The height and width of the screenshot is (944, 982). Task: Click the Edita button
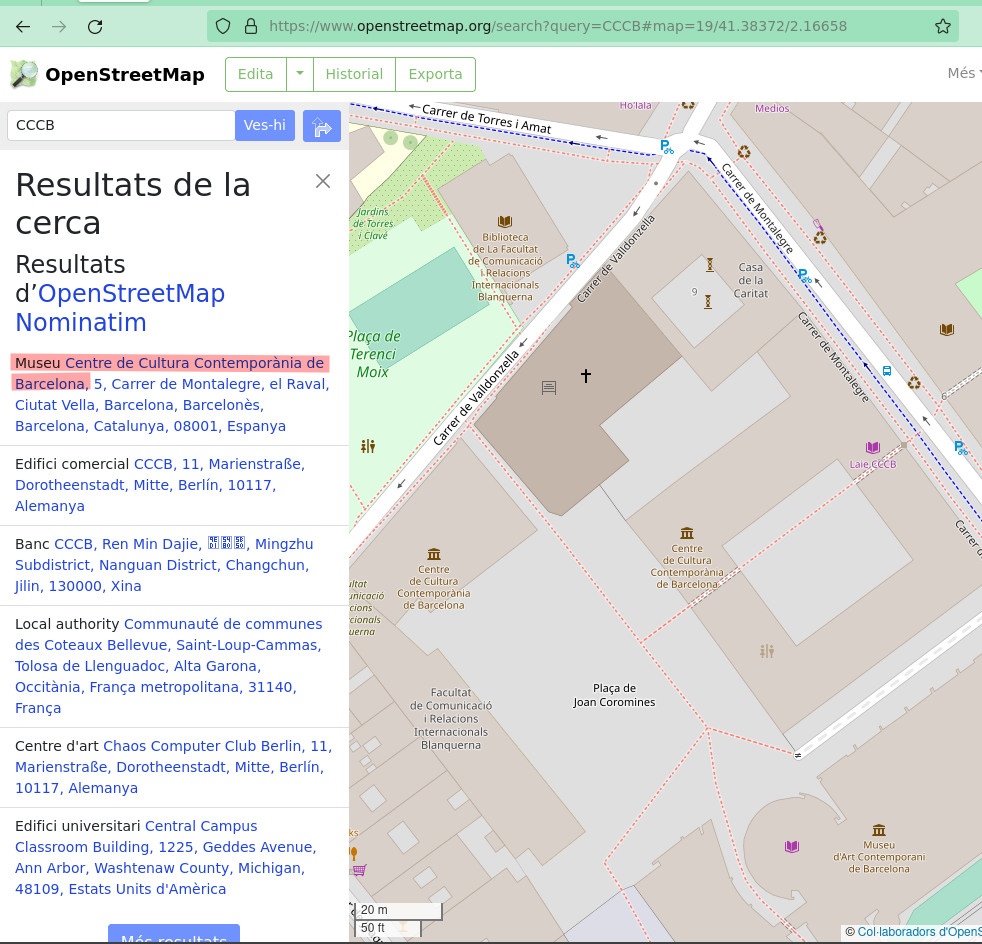coord(256,74)
